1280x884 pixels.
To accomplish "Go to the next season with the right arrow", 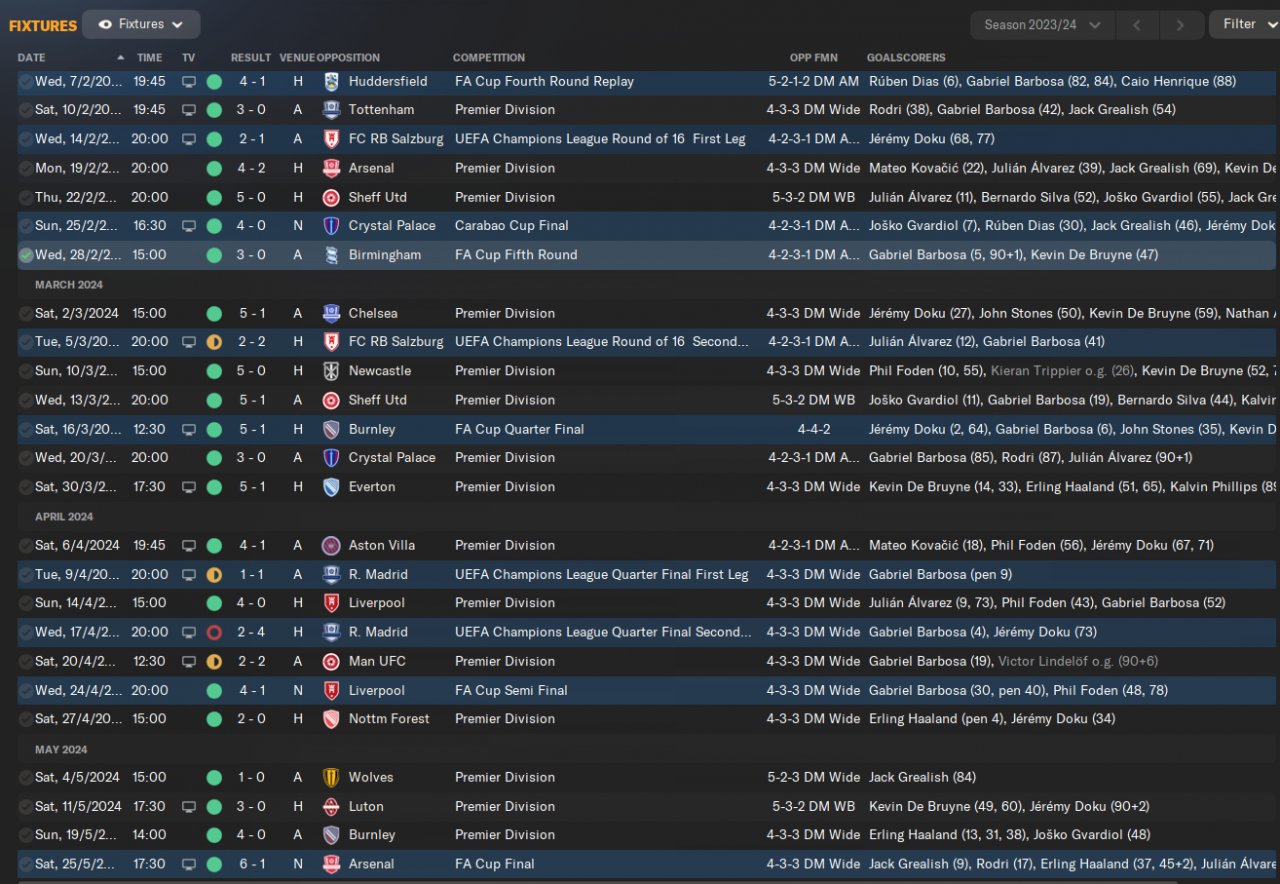I will point(1181,25).
